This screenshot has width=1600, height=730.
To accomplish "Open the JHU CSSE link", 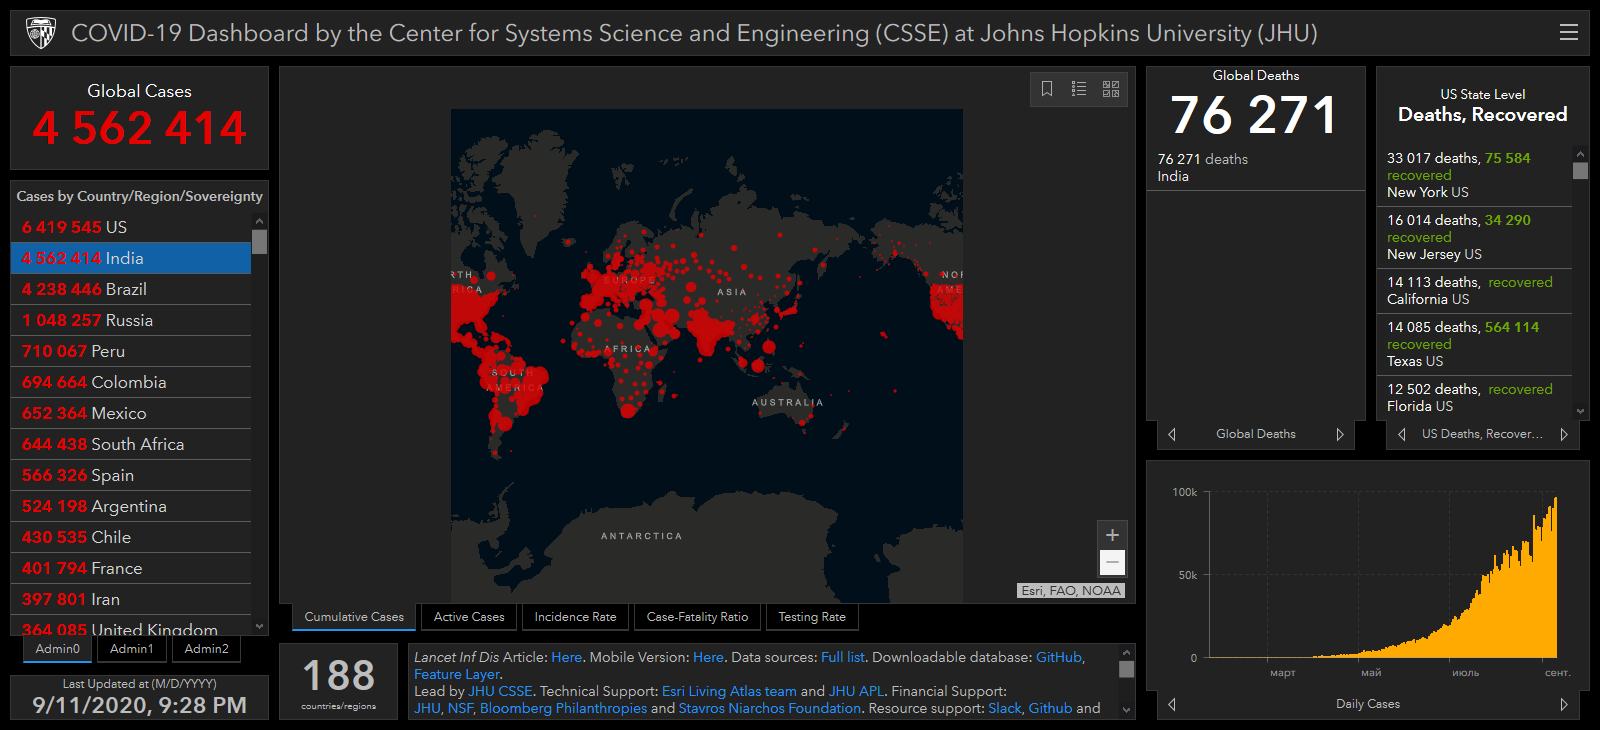I will pyautogui.click(x=500, y=691).
